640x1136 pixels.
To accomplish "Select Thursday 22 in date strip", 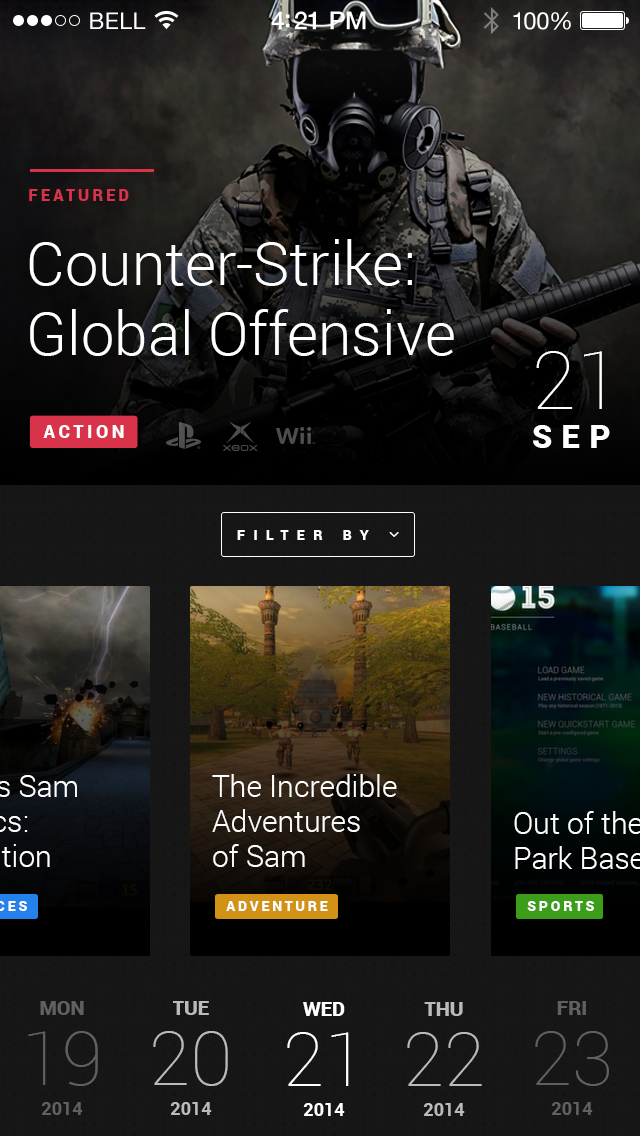I will 444,1058.
